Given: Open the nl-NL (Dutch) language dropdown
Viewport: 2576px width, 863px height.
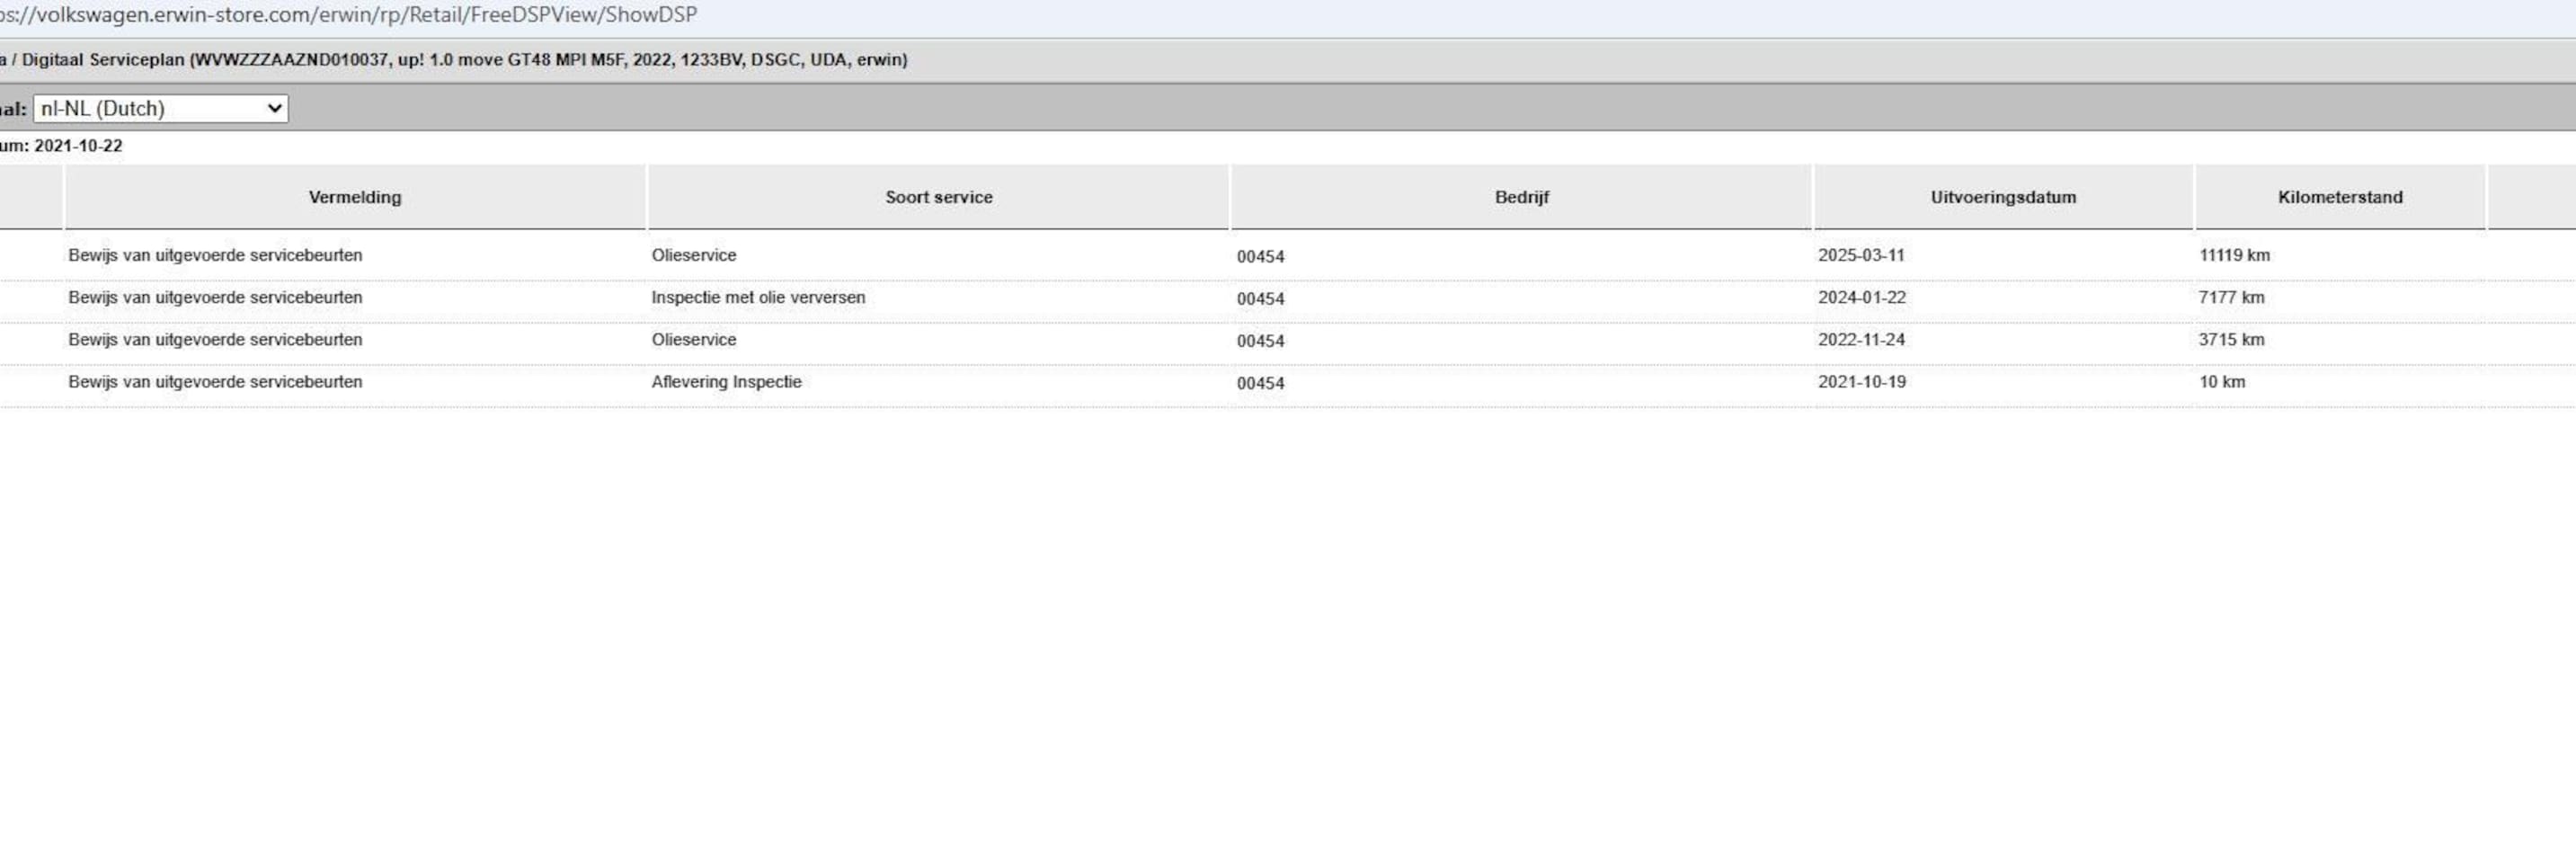Looking at the screenshot, I should point(161,108).
